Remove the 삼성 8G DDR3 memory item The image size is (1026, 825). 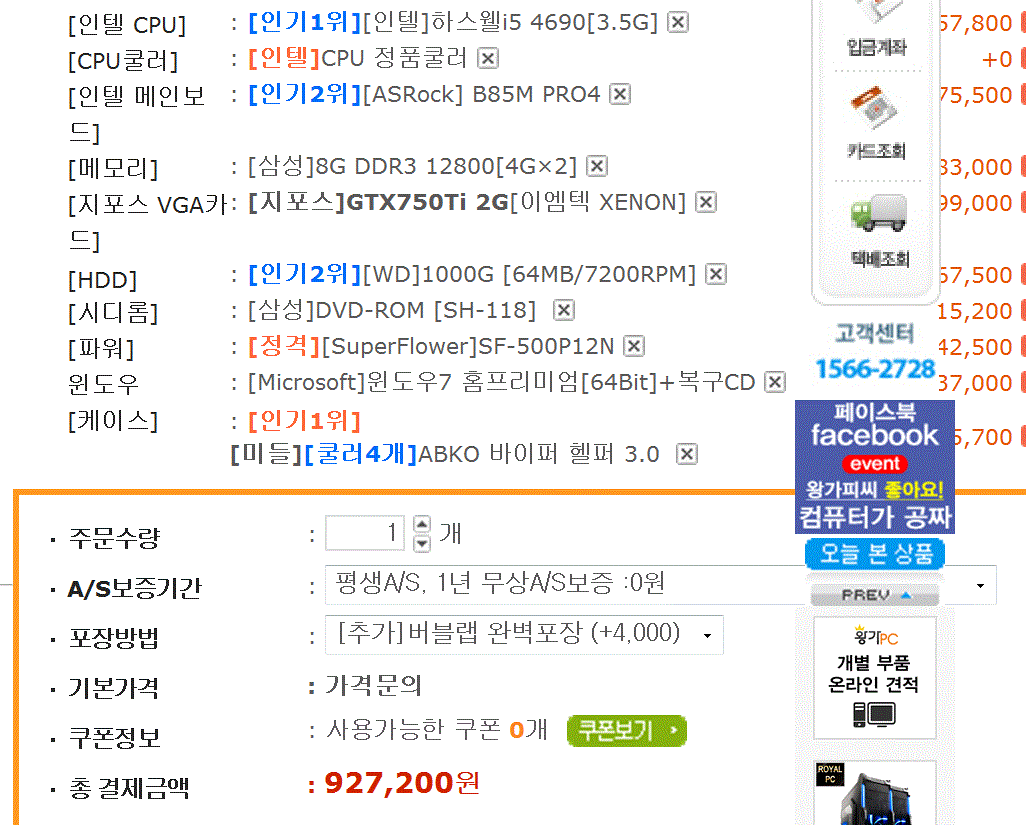point(597,166)
